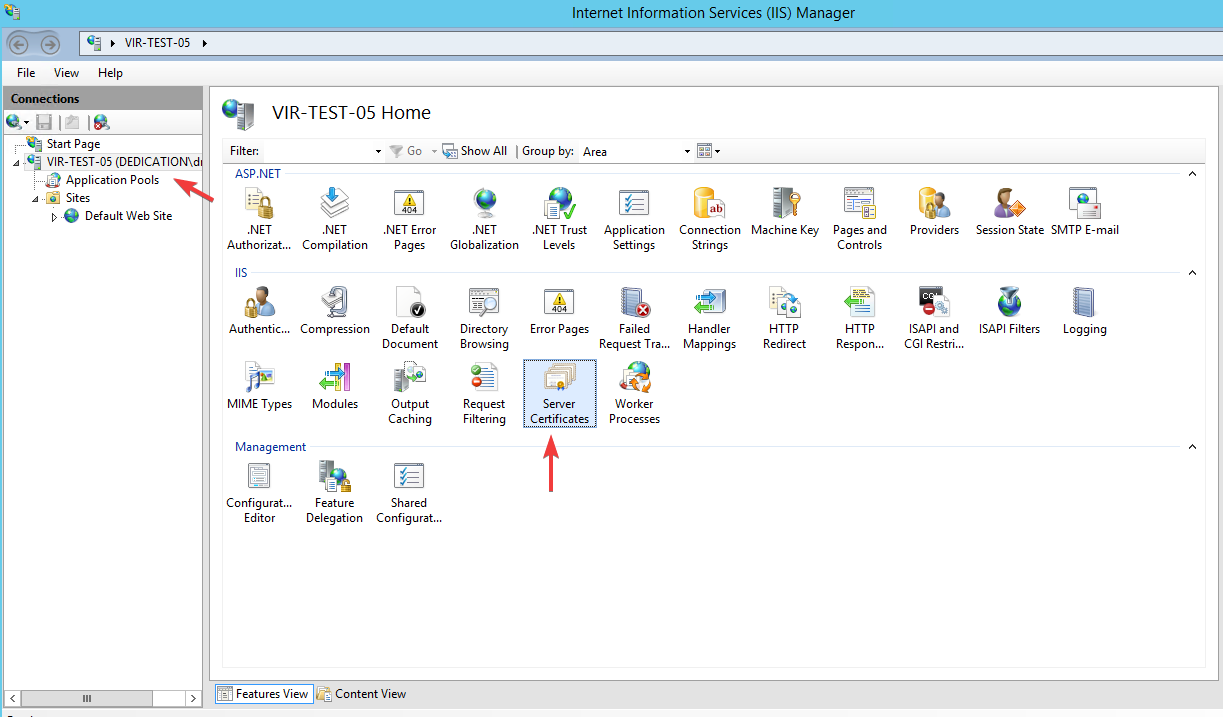
Task: Open the File menu
Action: click(26, 73)
